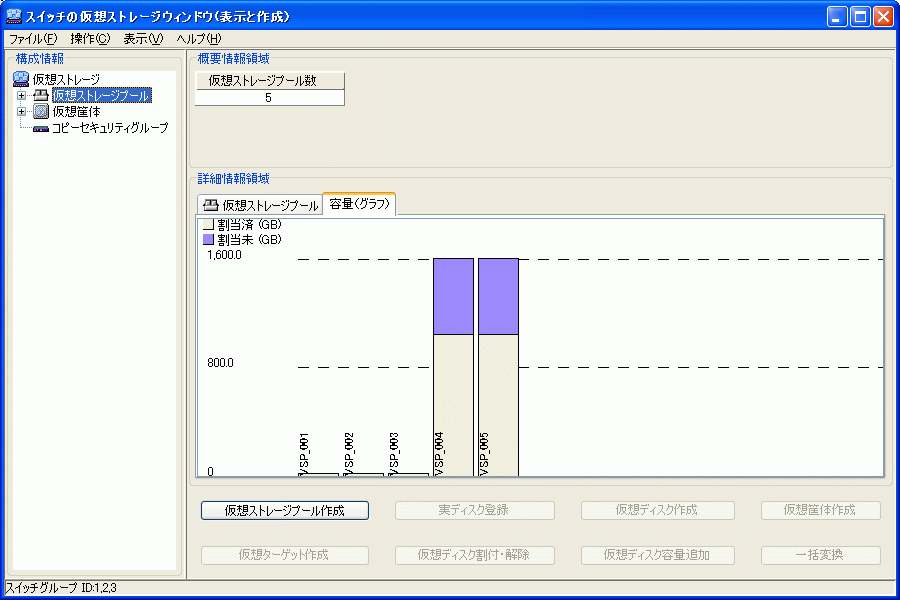Viewport: 900px width, 600px height.
Task: Click the purple unallocated segment of VSP_004 bar
Action: (x=453, y=296)
